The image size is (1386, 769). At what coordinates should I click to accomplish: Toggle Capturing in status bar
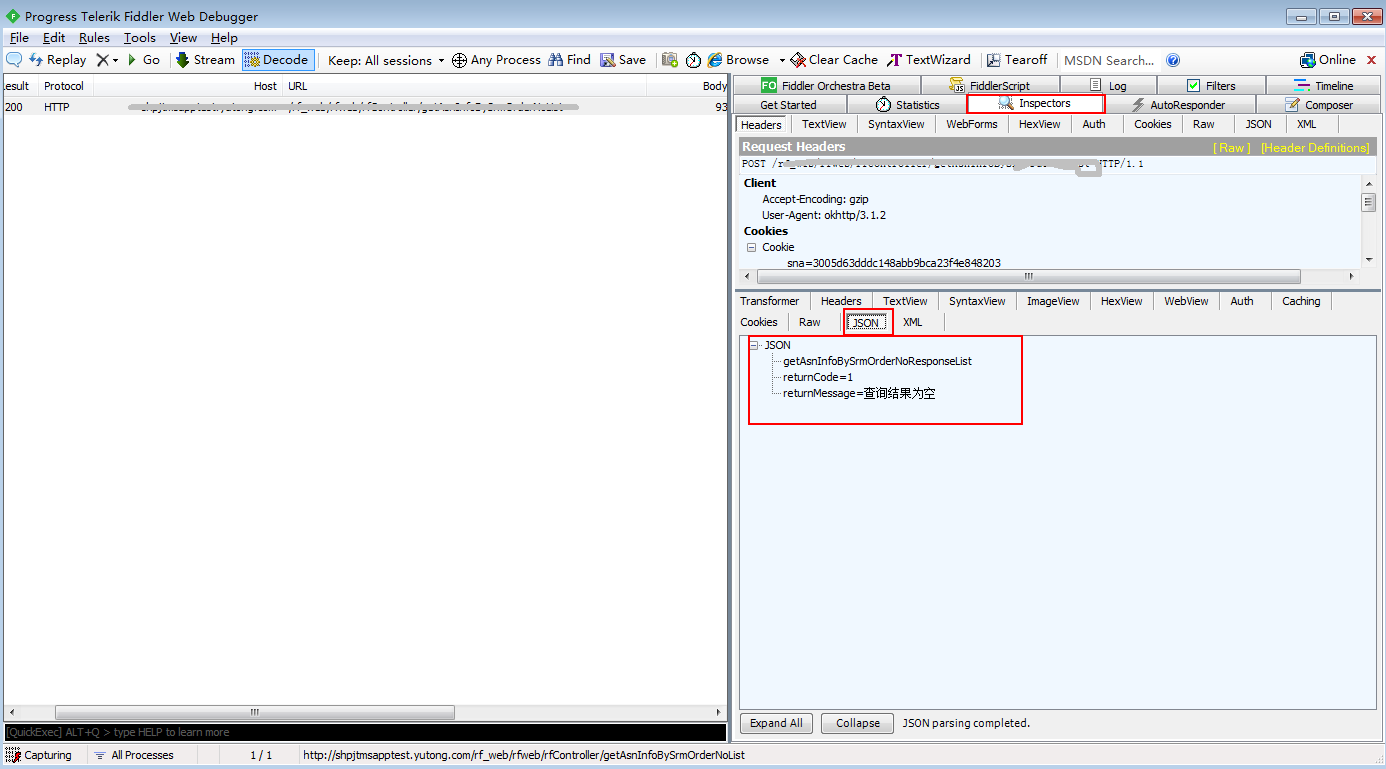pyautogui.click(x=39, y=755)
